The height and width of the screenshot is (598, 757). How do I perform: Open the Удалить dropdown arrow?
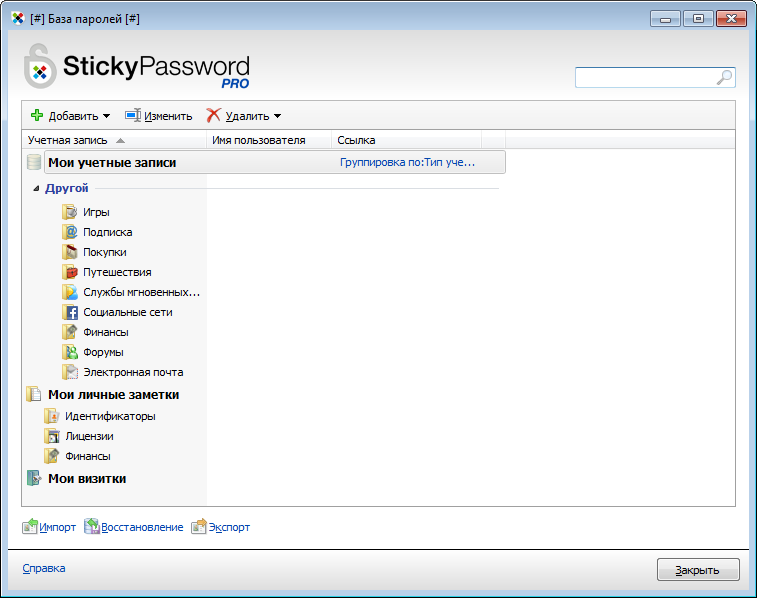[x=278, y=116]
